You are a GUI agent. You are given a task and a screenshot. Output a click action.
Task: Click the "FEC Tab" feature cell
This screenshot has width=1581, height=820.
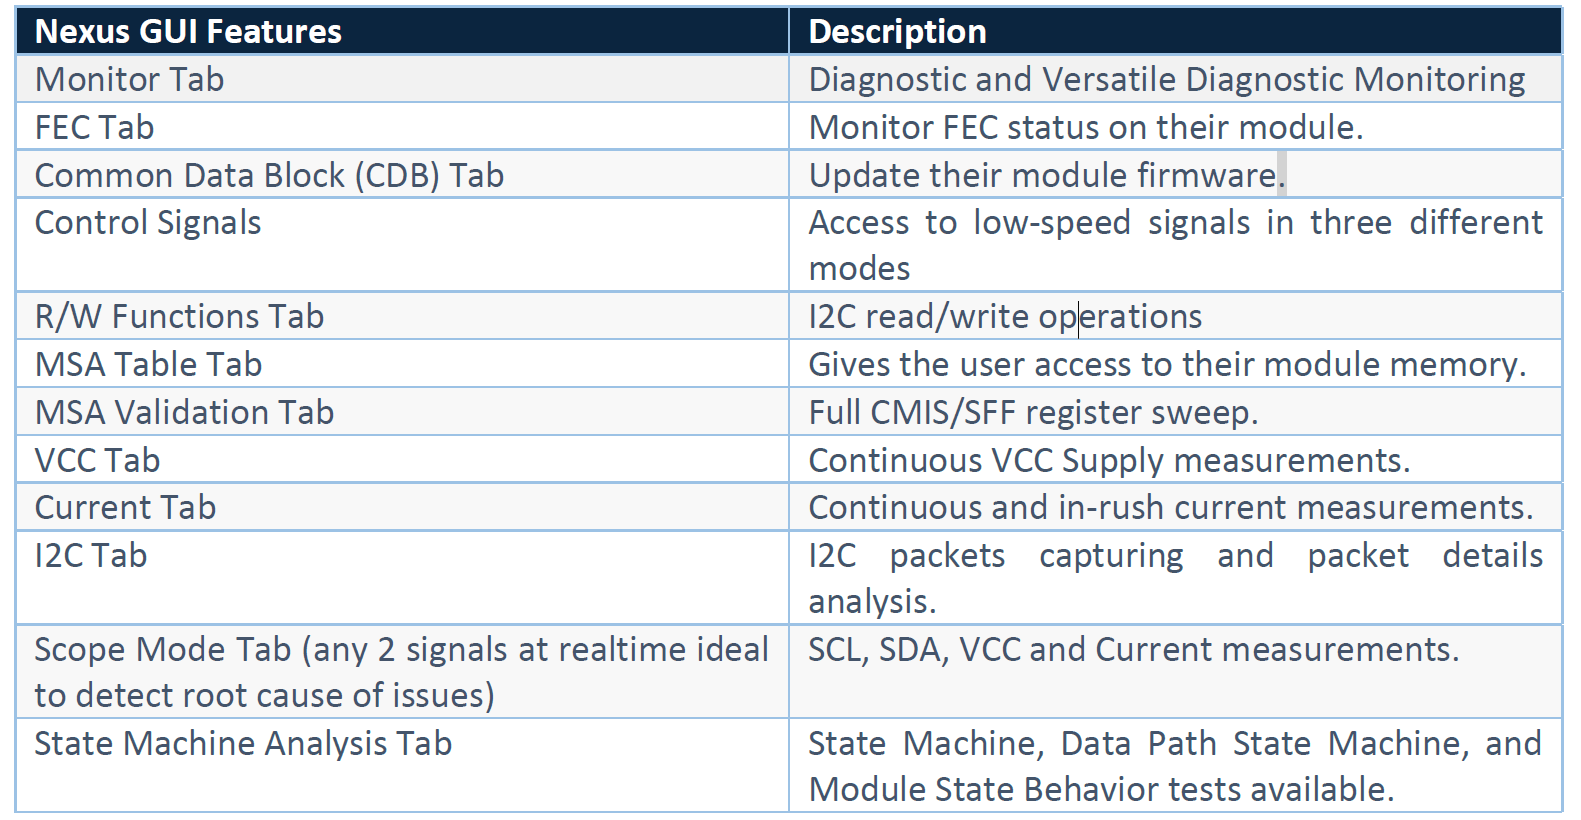tap(94, 128)
